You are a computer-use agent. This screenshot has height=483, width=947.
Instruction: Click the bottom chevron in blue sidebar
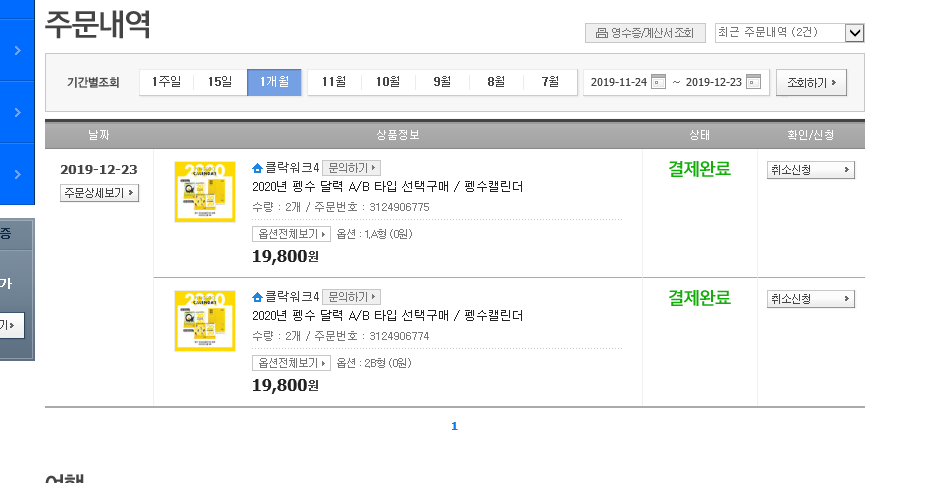pos(18,174)
